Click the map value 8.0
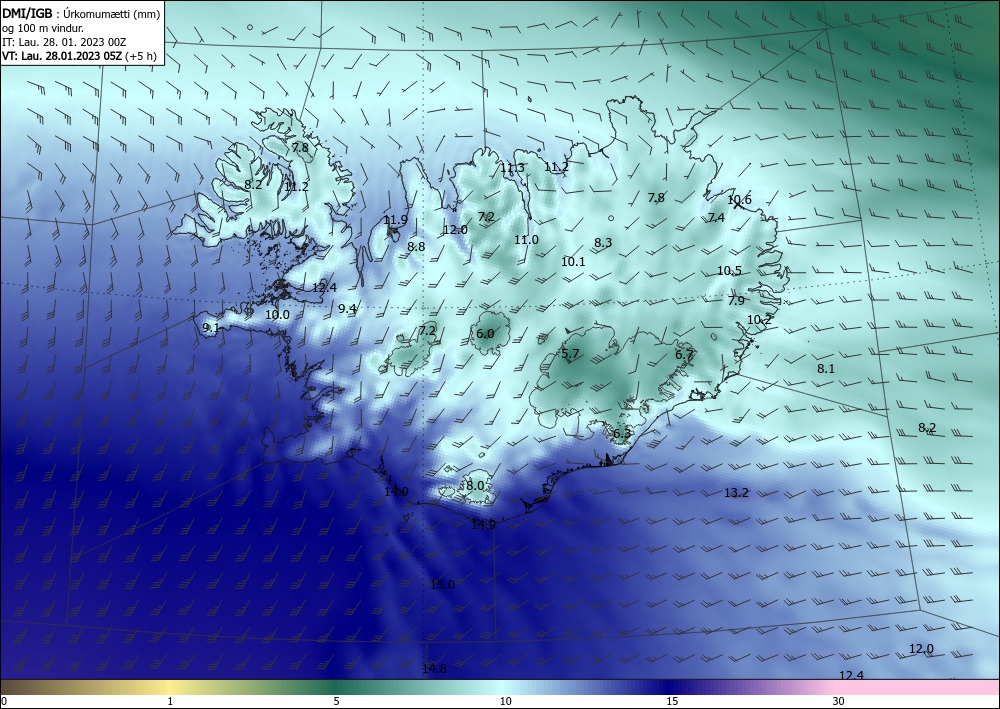The height and width of the screenshot is (709, 1000). coord(475,485)
